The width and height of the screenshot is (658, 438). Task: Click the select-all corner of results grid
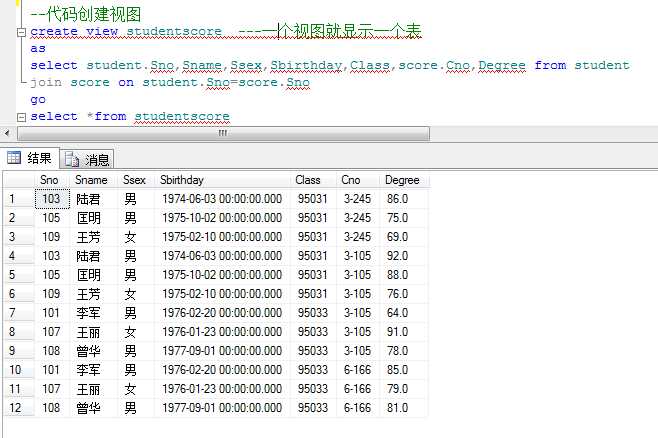coord(19,180)
